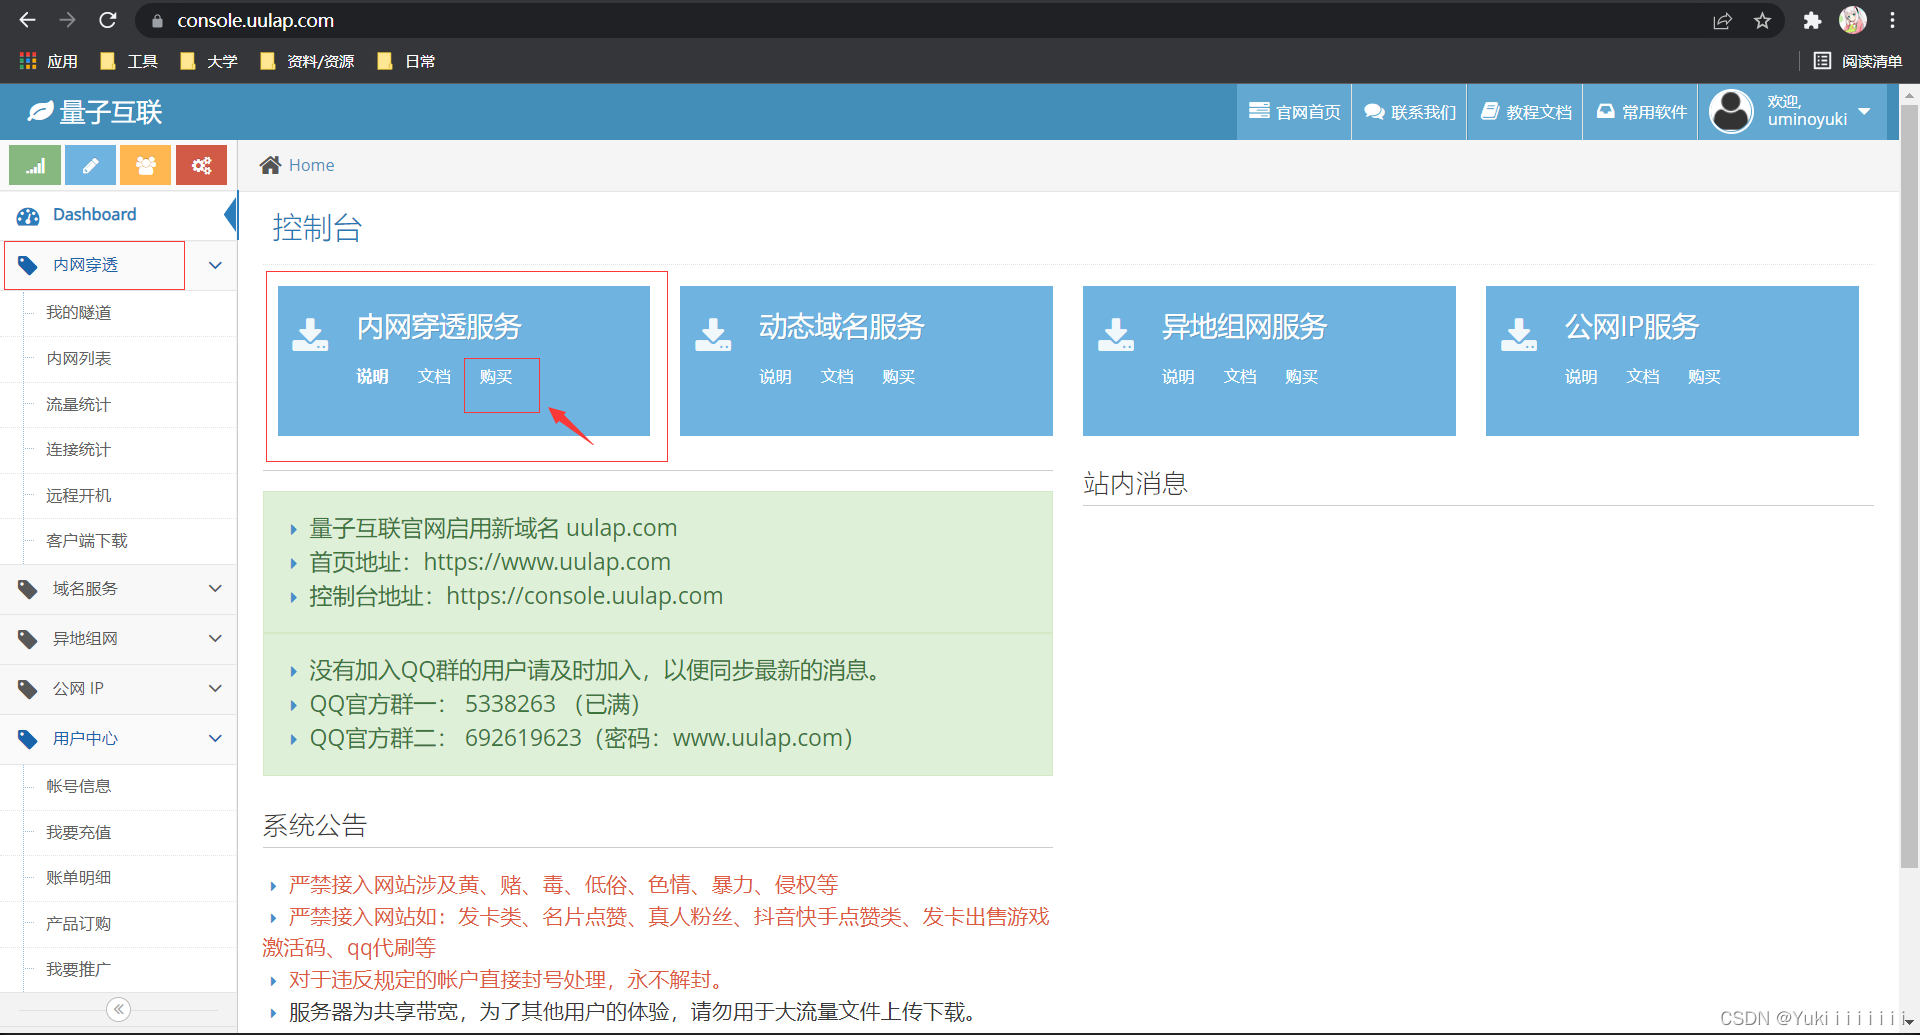Open 流量统计 in the sidebar

point(78,405)
